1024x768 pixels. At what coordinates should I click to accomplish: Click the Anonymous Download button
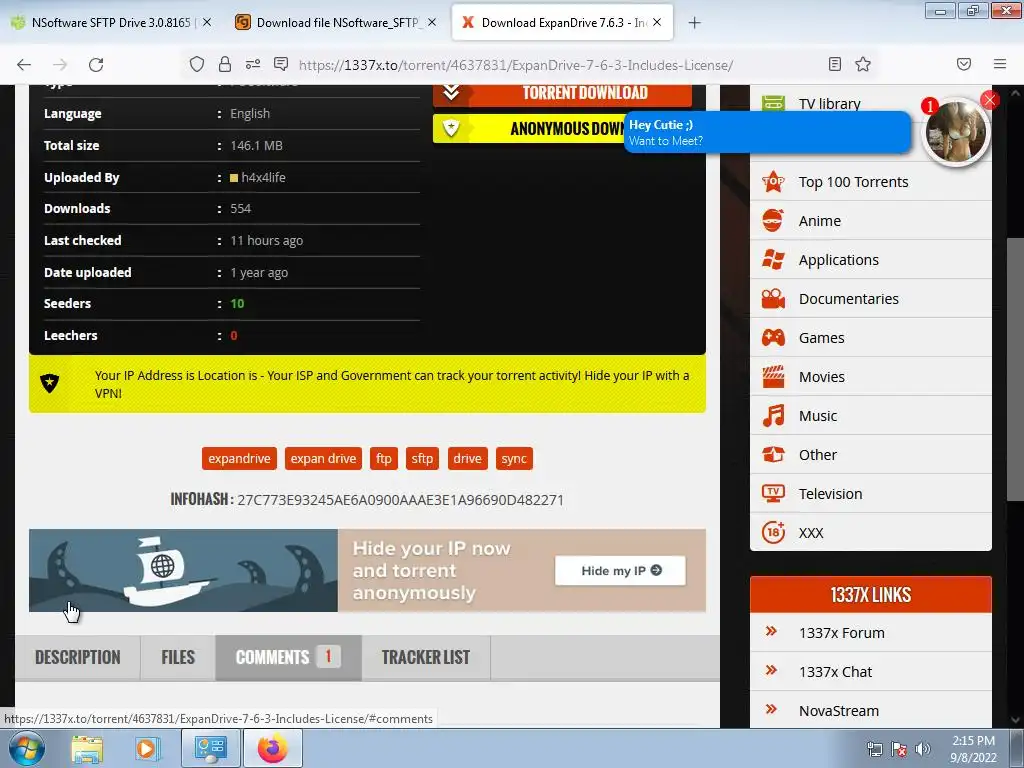(529, 129)
